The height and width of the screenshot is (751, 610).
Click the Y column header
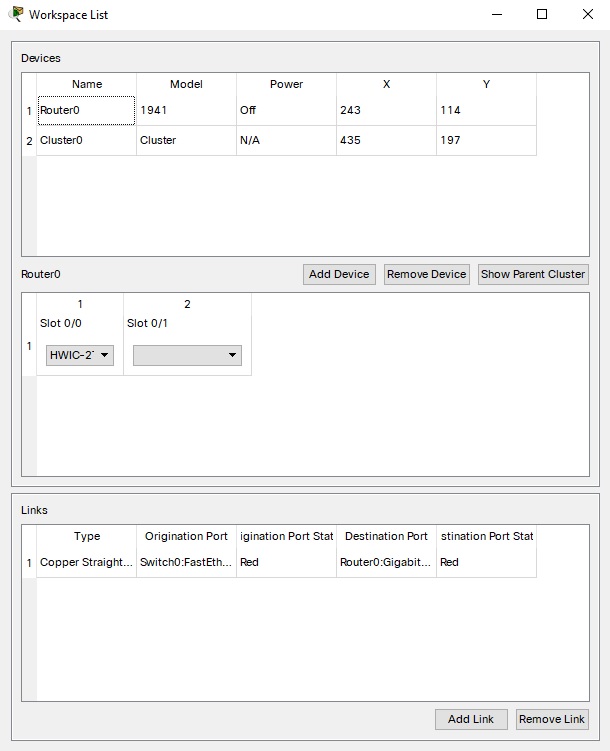486,84
